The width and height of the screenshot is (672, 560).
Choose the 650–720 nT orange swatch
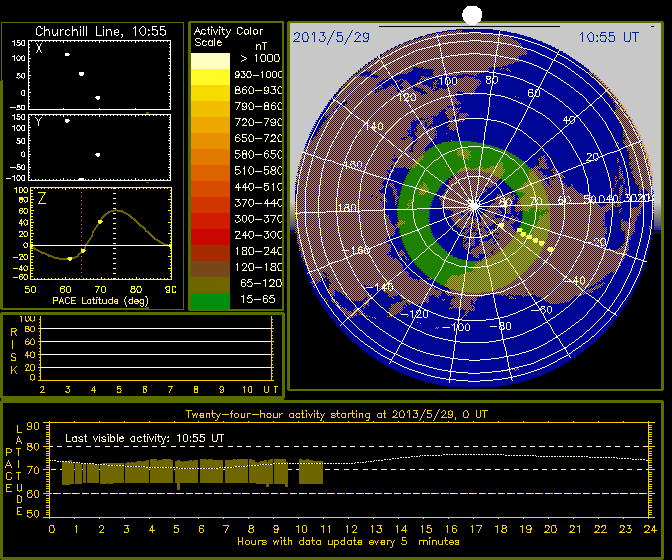210,141
